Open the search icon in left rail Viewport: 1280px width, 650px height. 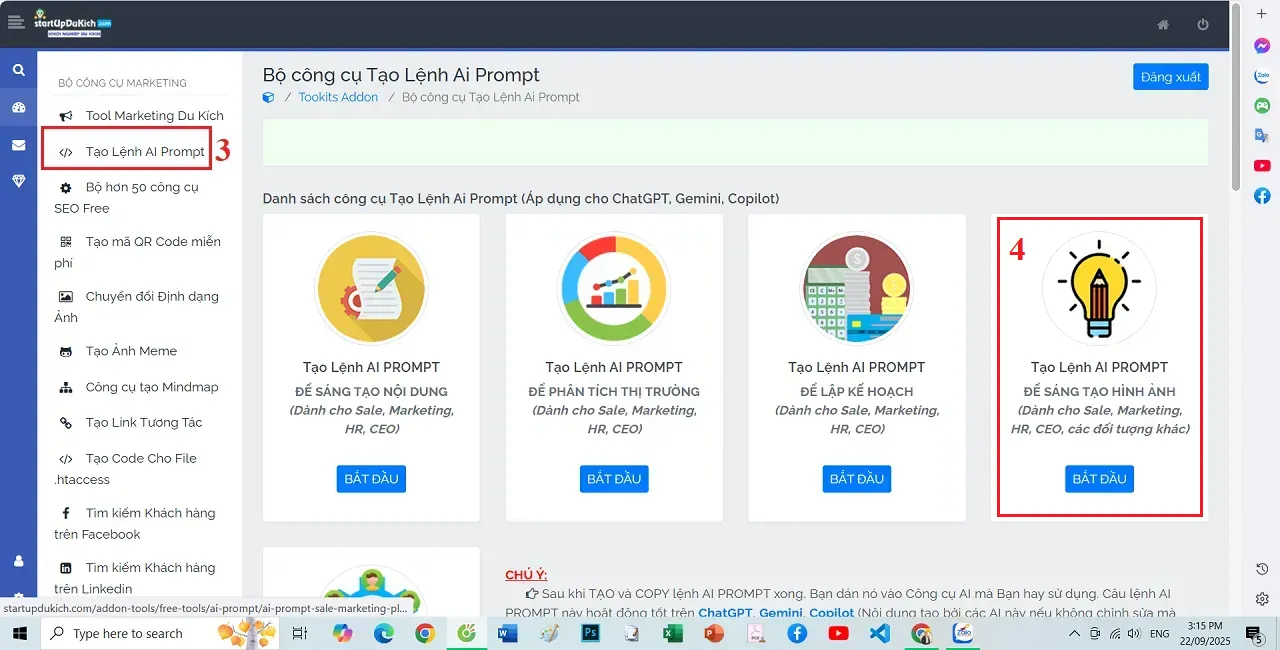point(18,70)
